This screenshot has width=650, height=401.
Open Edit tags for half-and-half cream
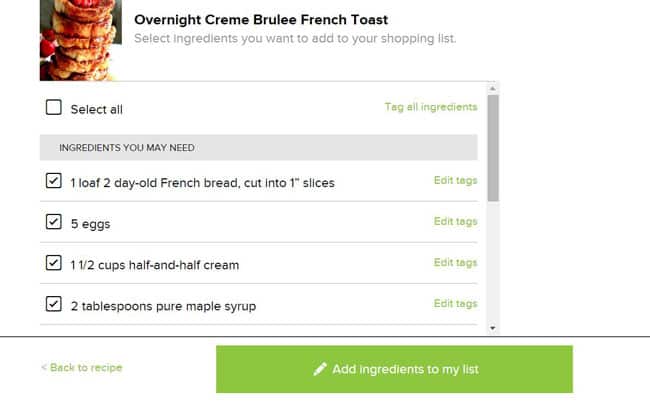coord(455,263)
